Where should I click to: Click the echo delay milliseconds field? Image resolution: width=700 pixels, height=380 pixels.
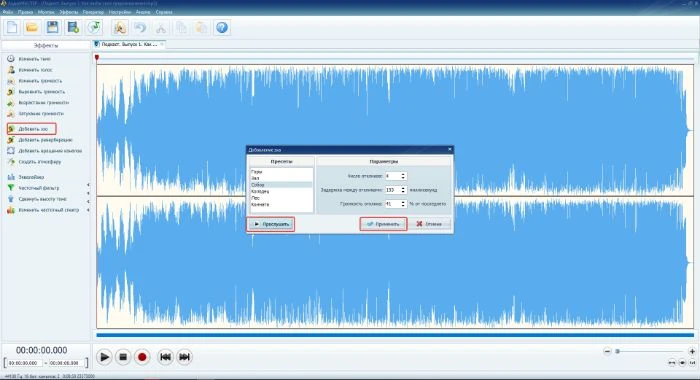point(392,190)
